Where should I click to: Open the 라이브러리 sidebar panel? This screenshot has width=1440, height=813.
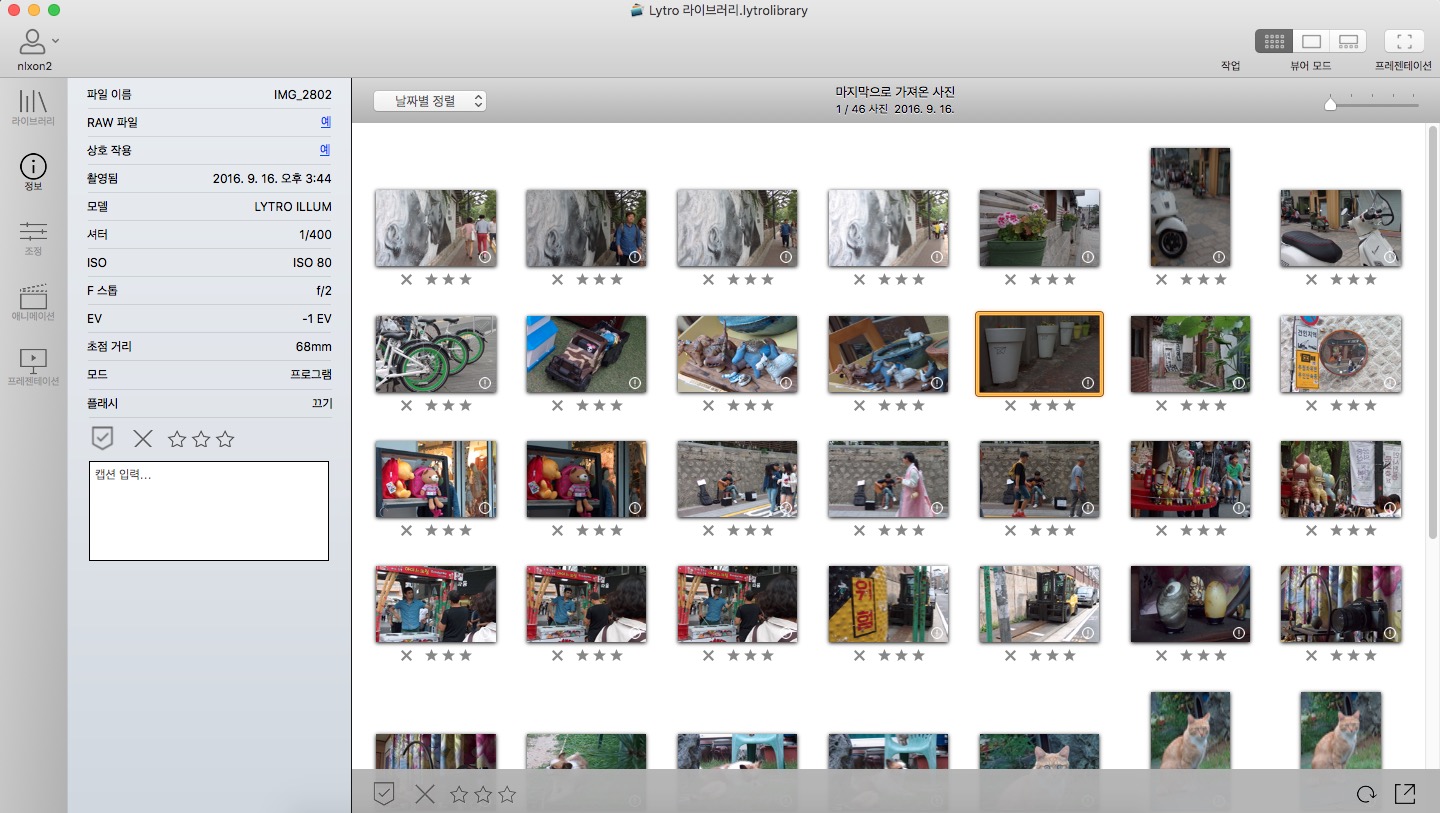pos(33,107)
